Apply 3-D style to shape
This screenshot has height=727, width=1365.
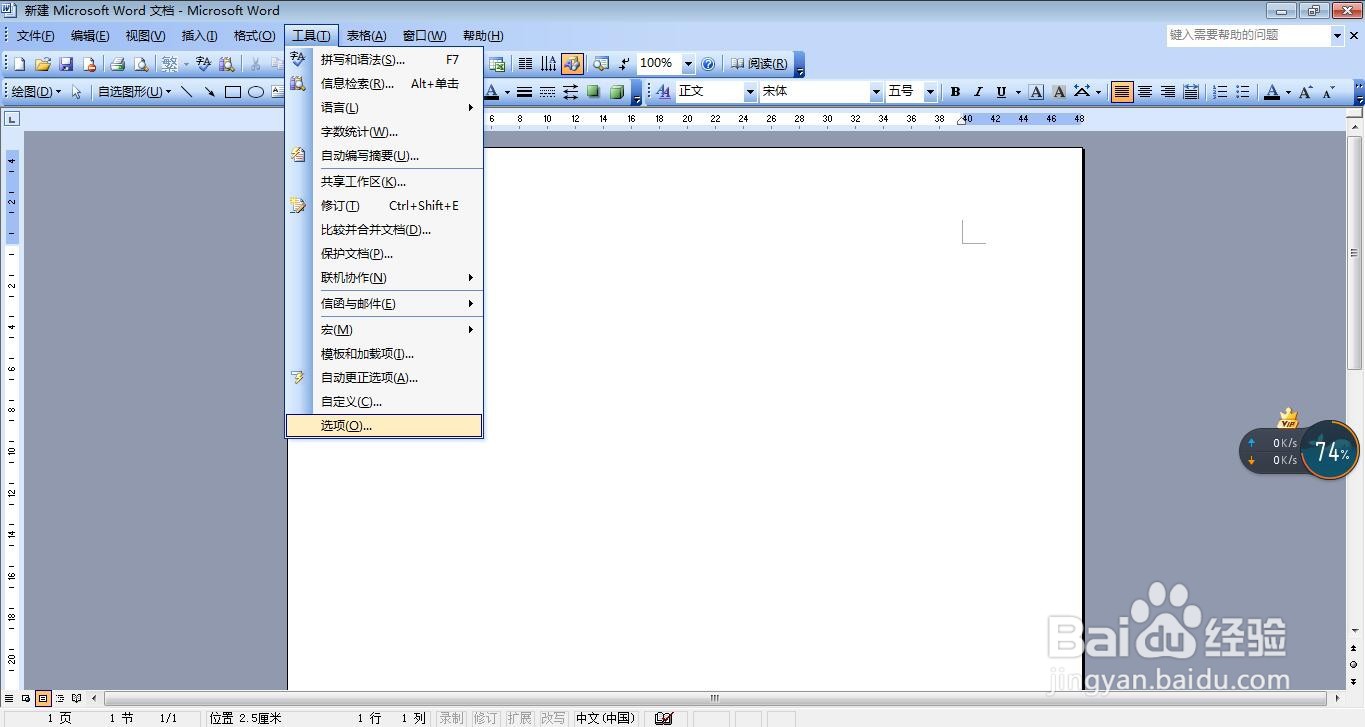616,92
